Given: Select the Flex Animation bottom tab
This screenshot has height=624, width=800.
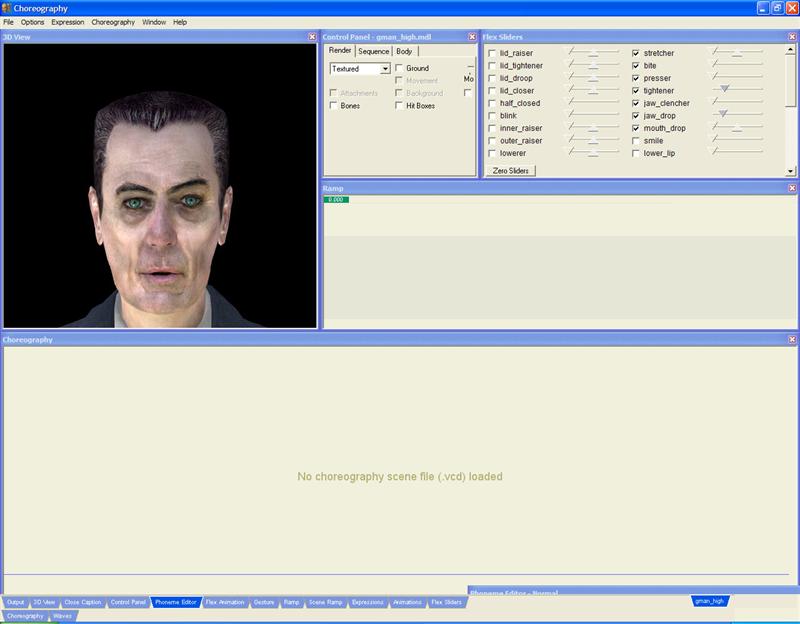Looking at the screenshot, I should coord(224,603).
